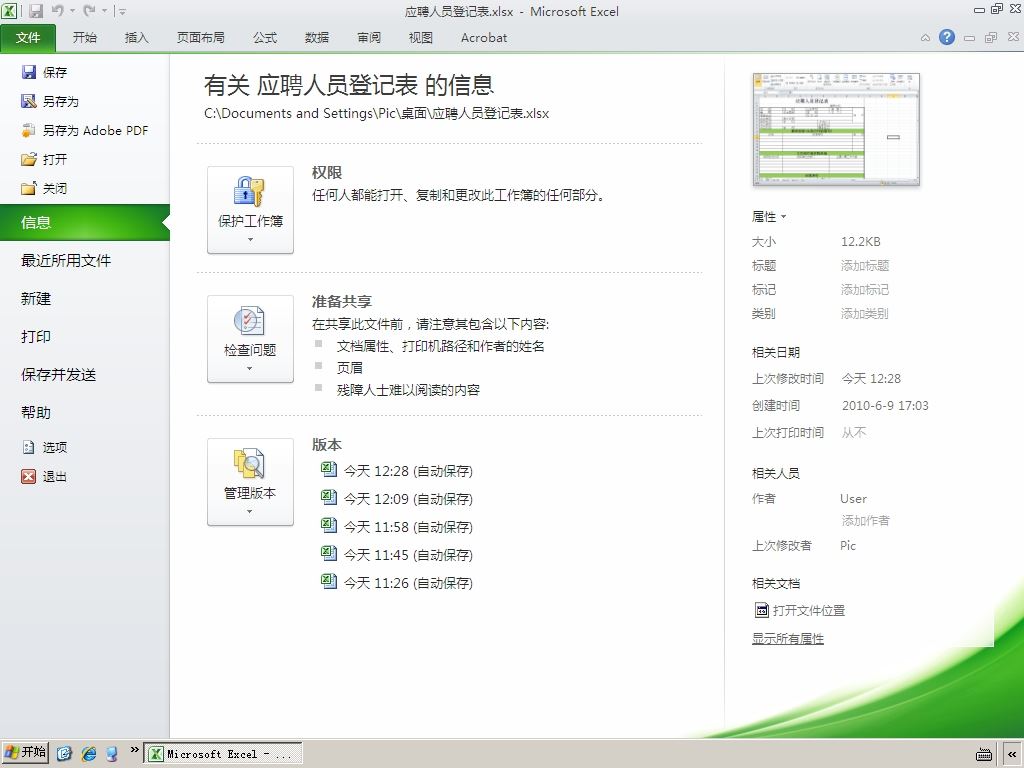
Task: Click Show All Properties (显示所有属性) link
Action: coord(788,639)
